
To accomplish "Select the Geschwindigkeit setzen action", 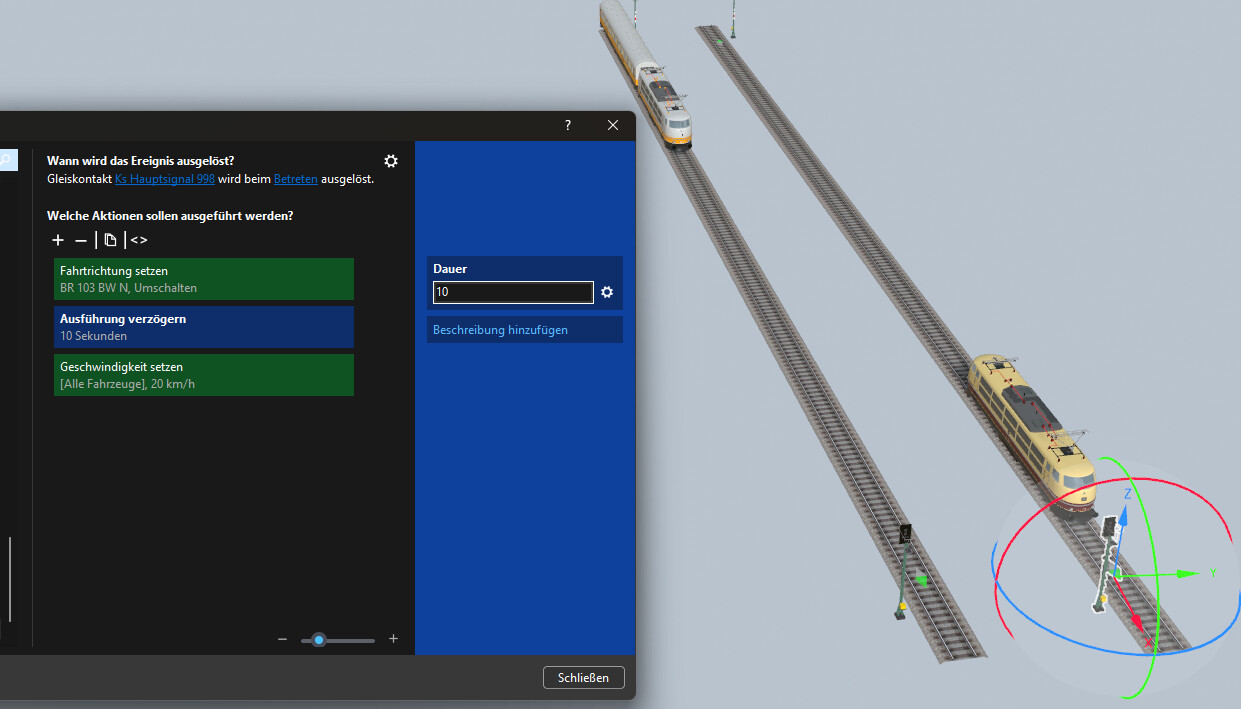I will click(204, 375).
